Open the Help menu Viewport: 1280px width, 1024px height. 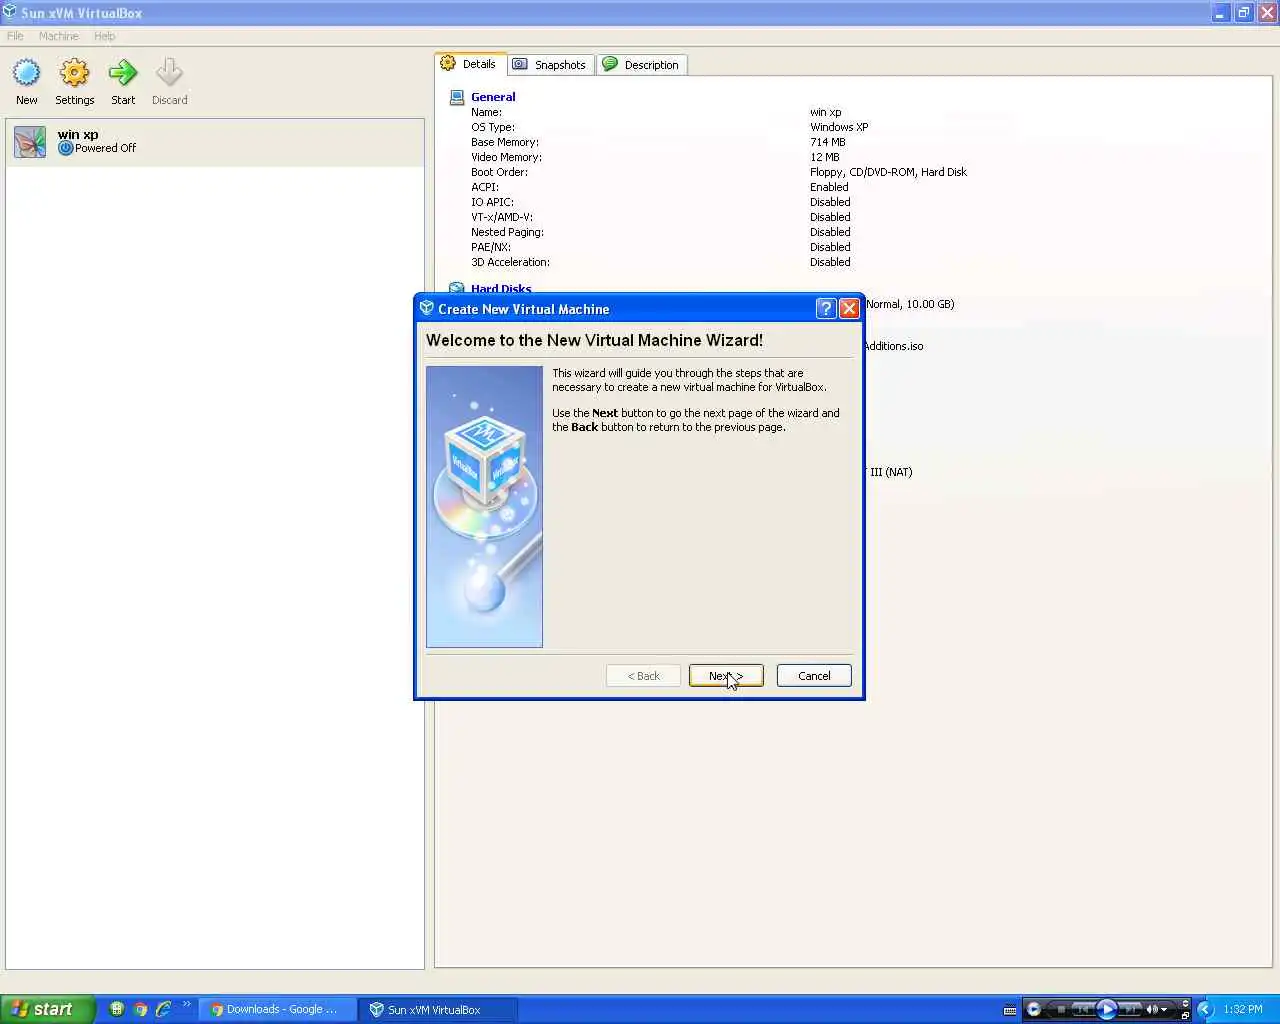[105, 36]
